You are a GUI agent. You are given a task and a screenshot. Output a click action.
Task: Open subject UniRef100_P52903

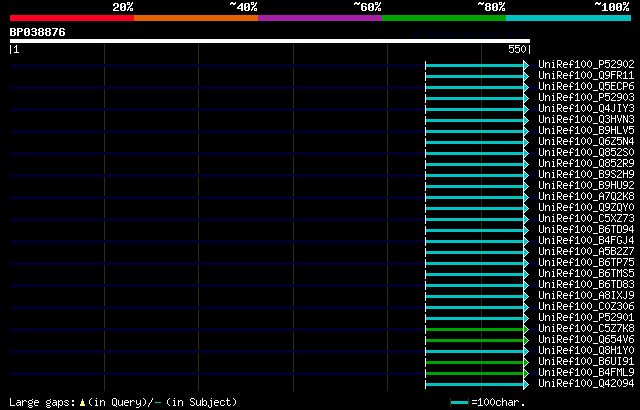click(586, 97)
